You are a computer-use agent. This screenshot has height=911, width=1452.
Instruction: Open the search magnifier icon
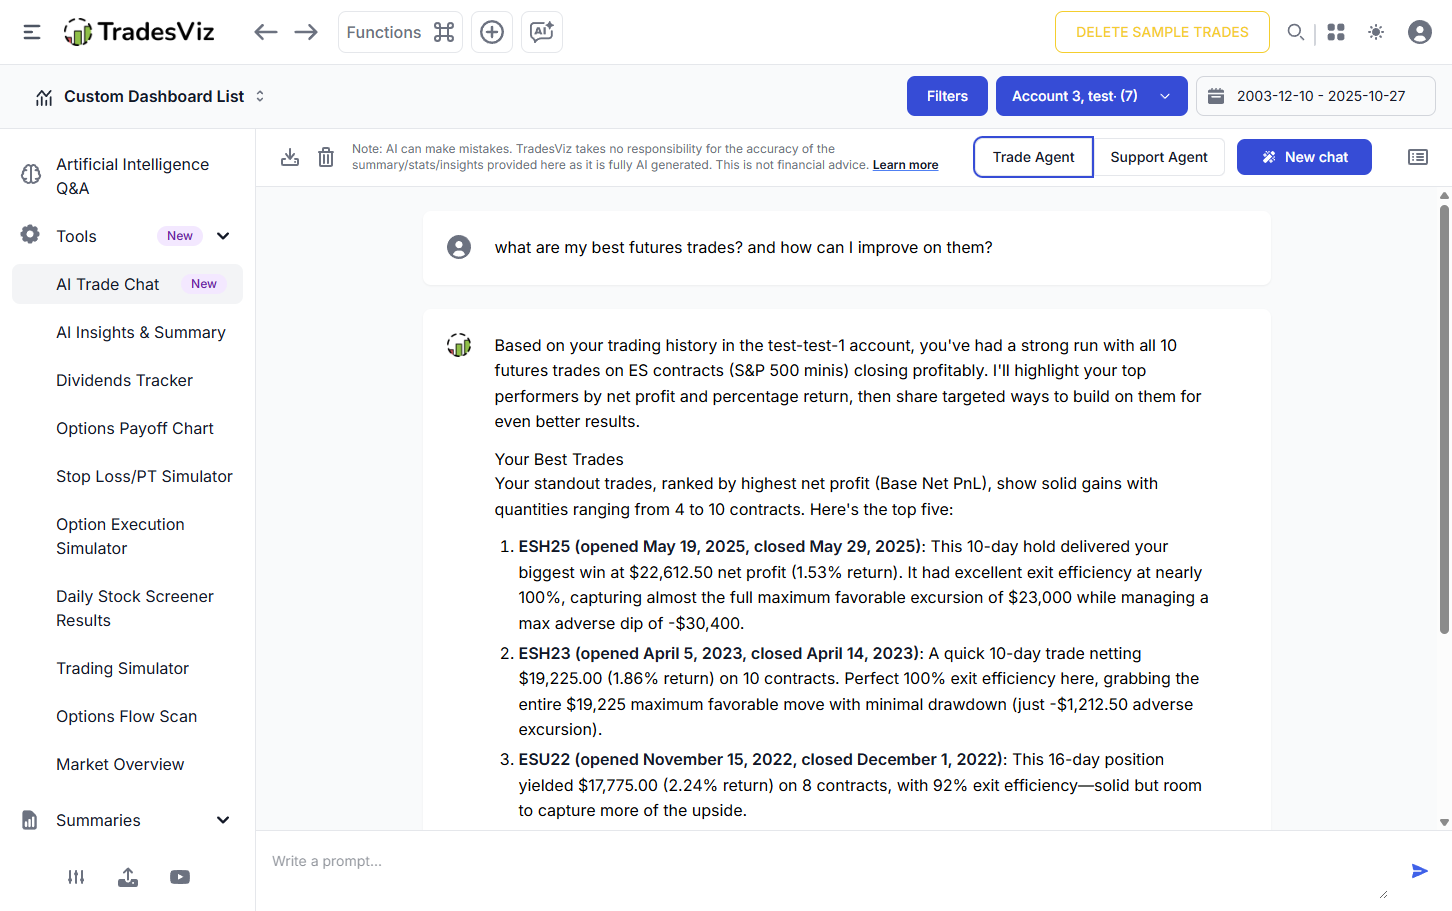point(1295,32)
